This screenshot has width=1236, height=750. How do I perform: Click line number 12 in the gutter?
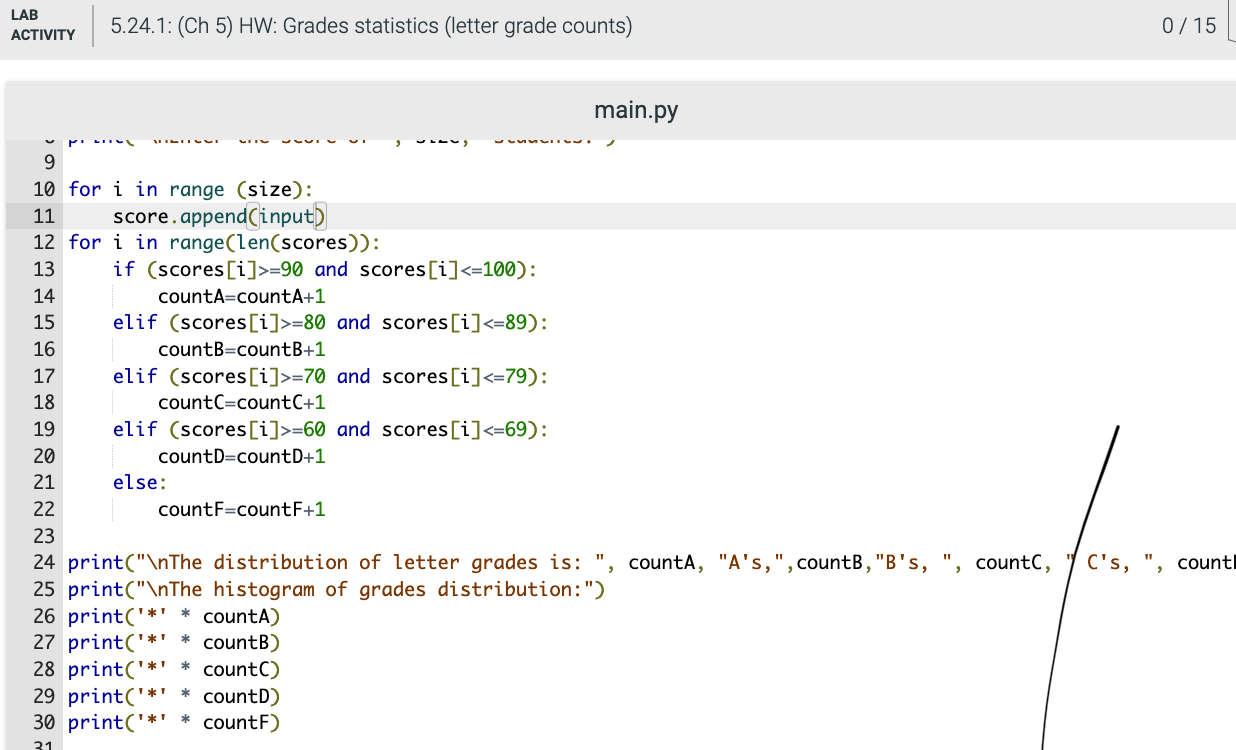click(44, 242)
